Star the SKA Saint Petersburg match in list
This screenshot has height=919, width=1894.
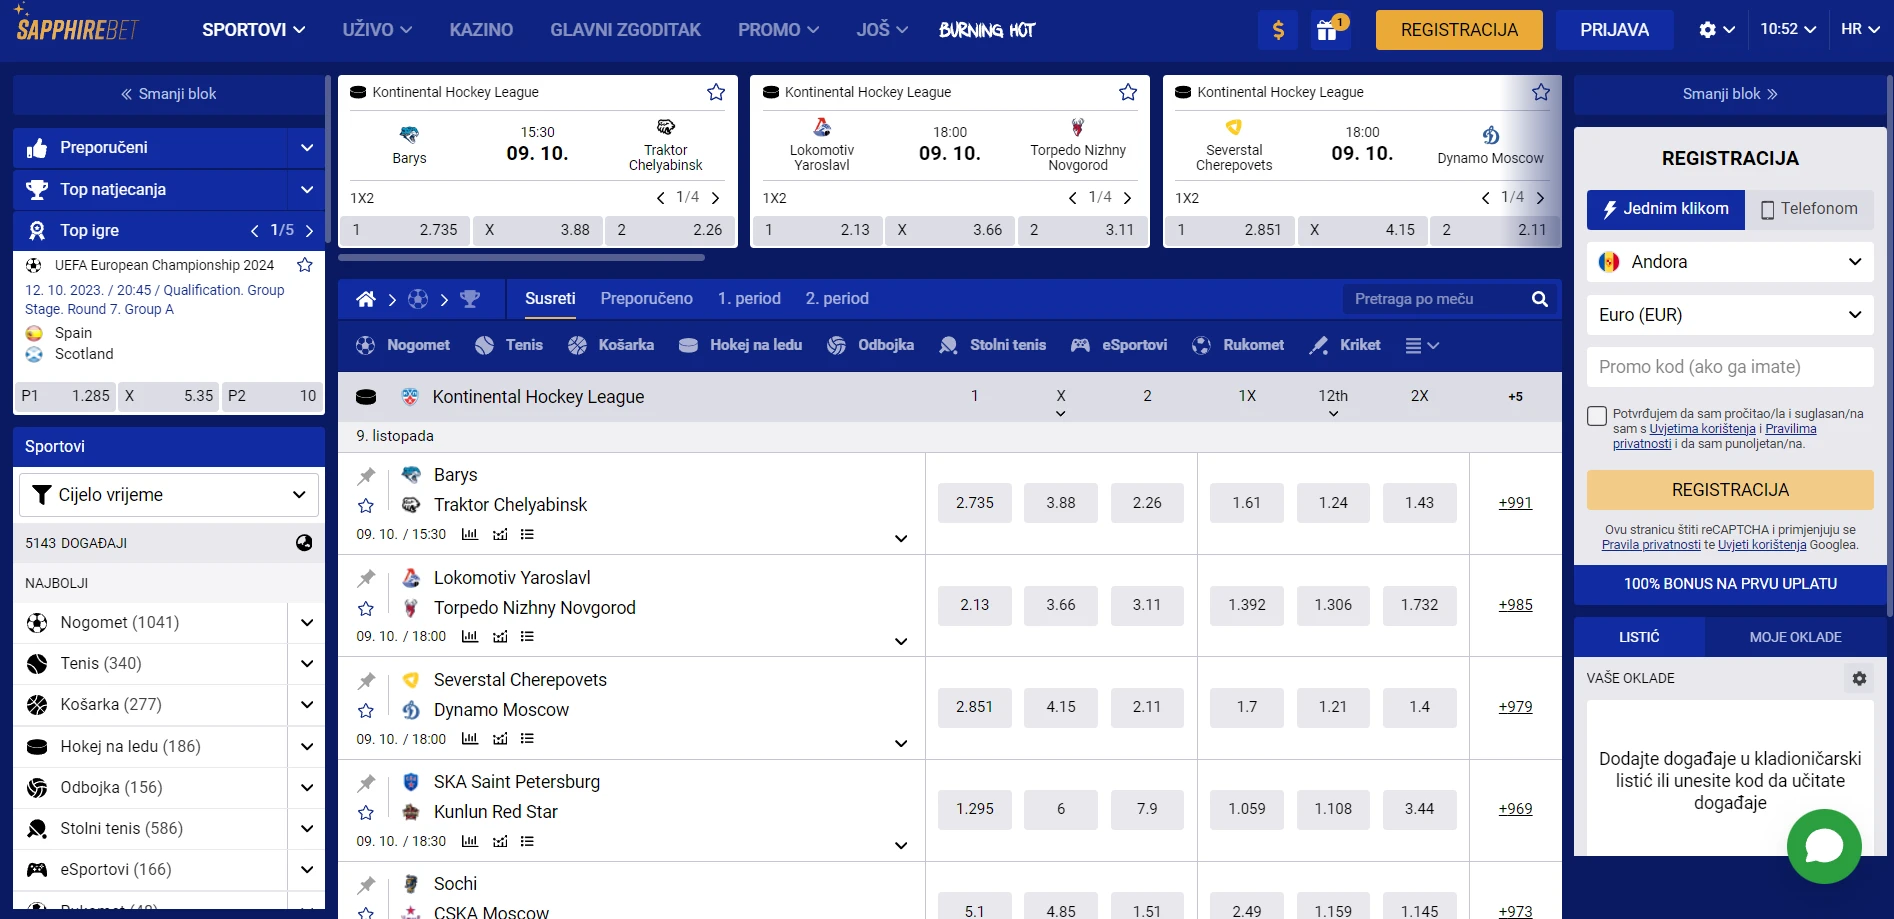[366, 813]
